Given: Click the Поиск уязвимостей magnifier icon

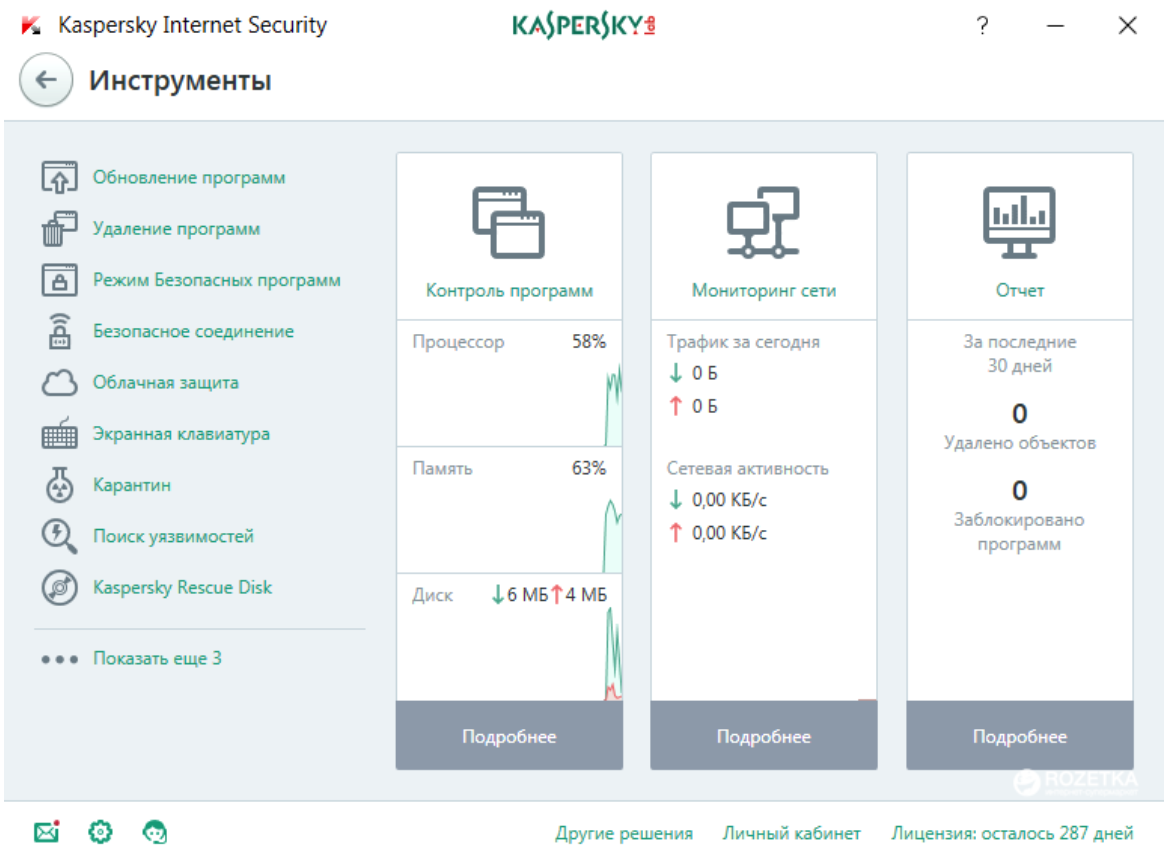Looking at the screenshot, I should click(59, 536).
